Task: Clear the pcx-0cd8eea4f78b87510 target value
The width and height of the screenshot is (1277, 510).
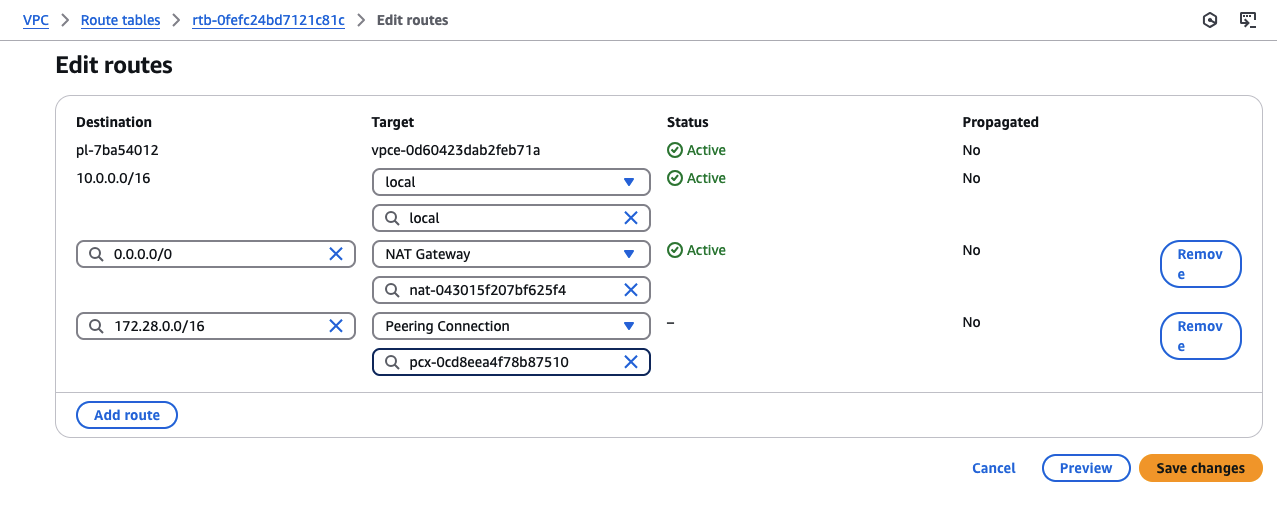Action: [631, 362]
